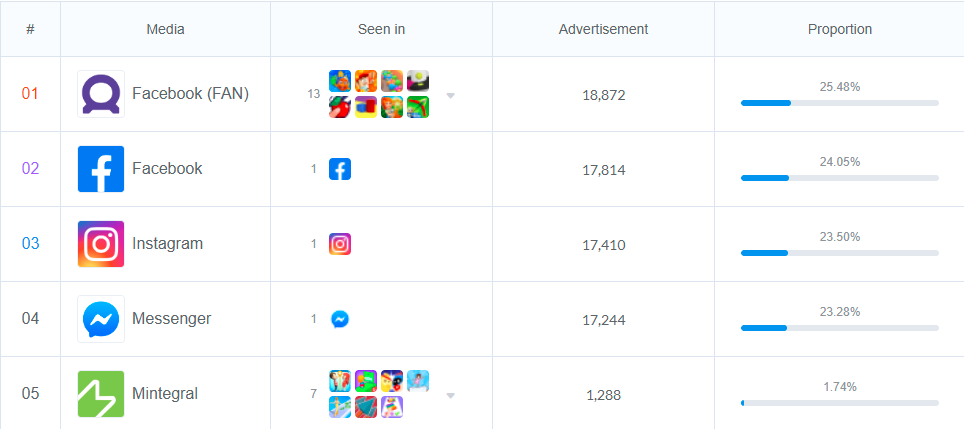Click first app thumbnail in Facebook (FAN) row
Image resolution: width=964 pixels, height=429 pixels.
(340, 81)
